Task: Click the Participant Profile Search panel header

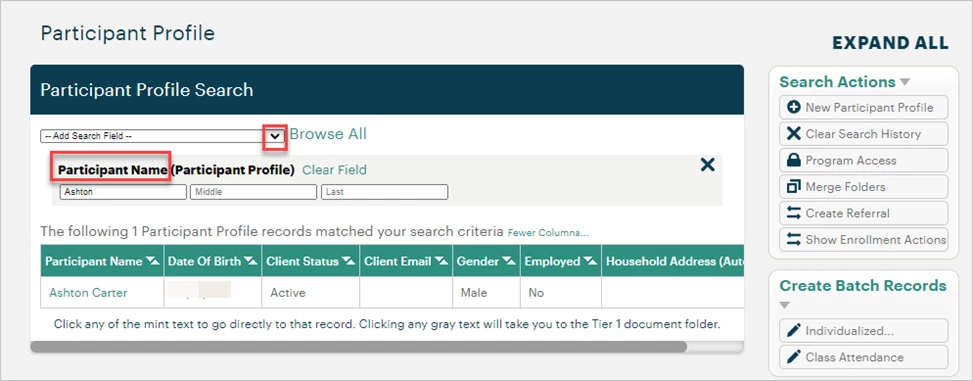Action: point(387,90)
